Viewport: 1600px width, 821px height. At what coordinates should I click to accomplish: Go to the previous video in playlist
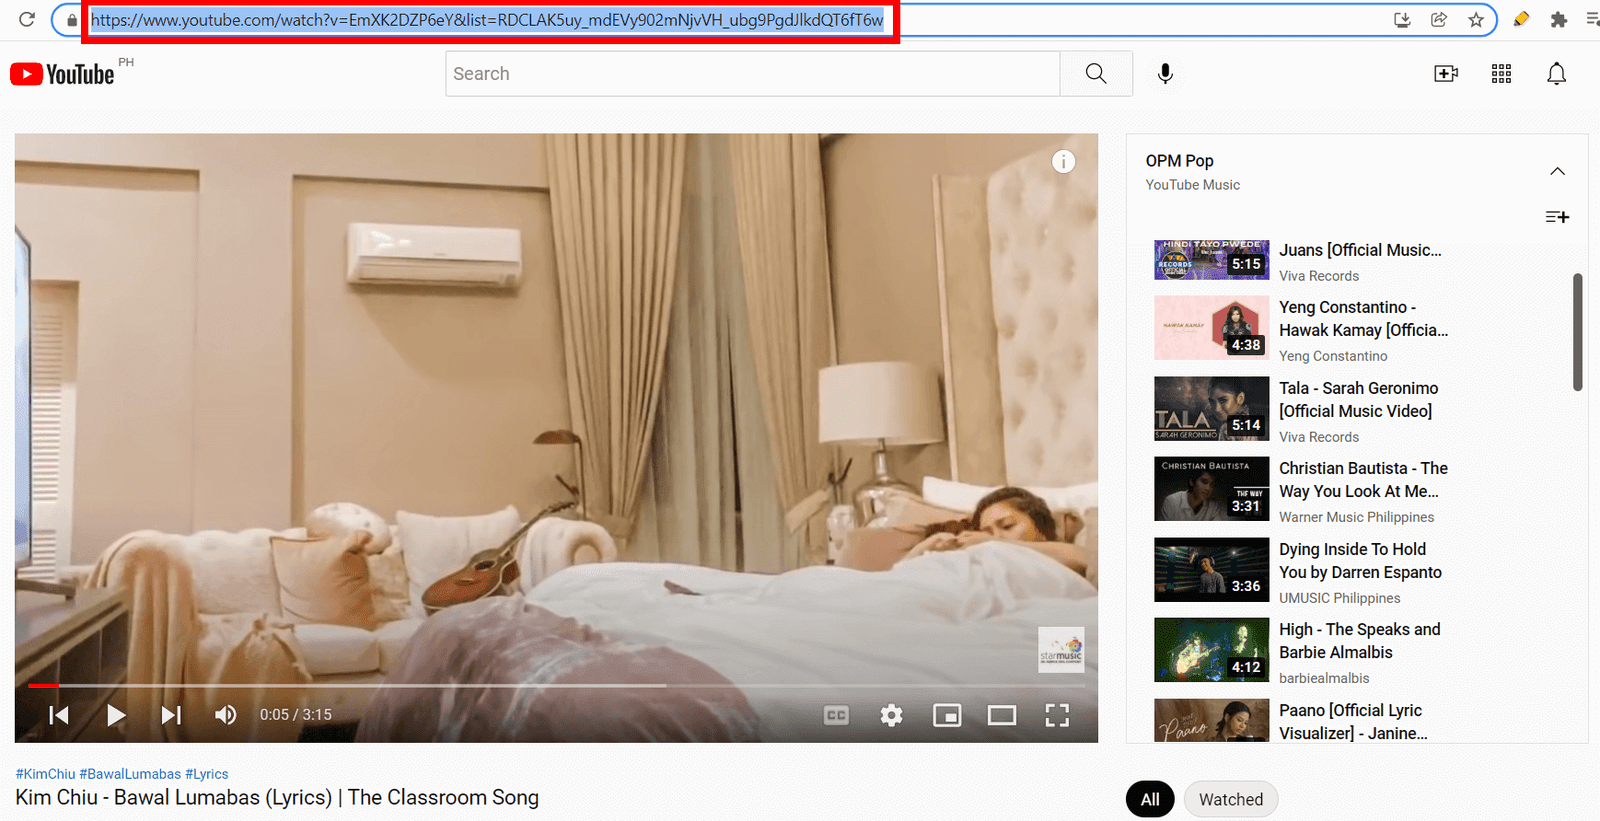coord(59,715)
